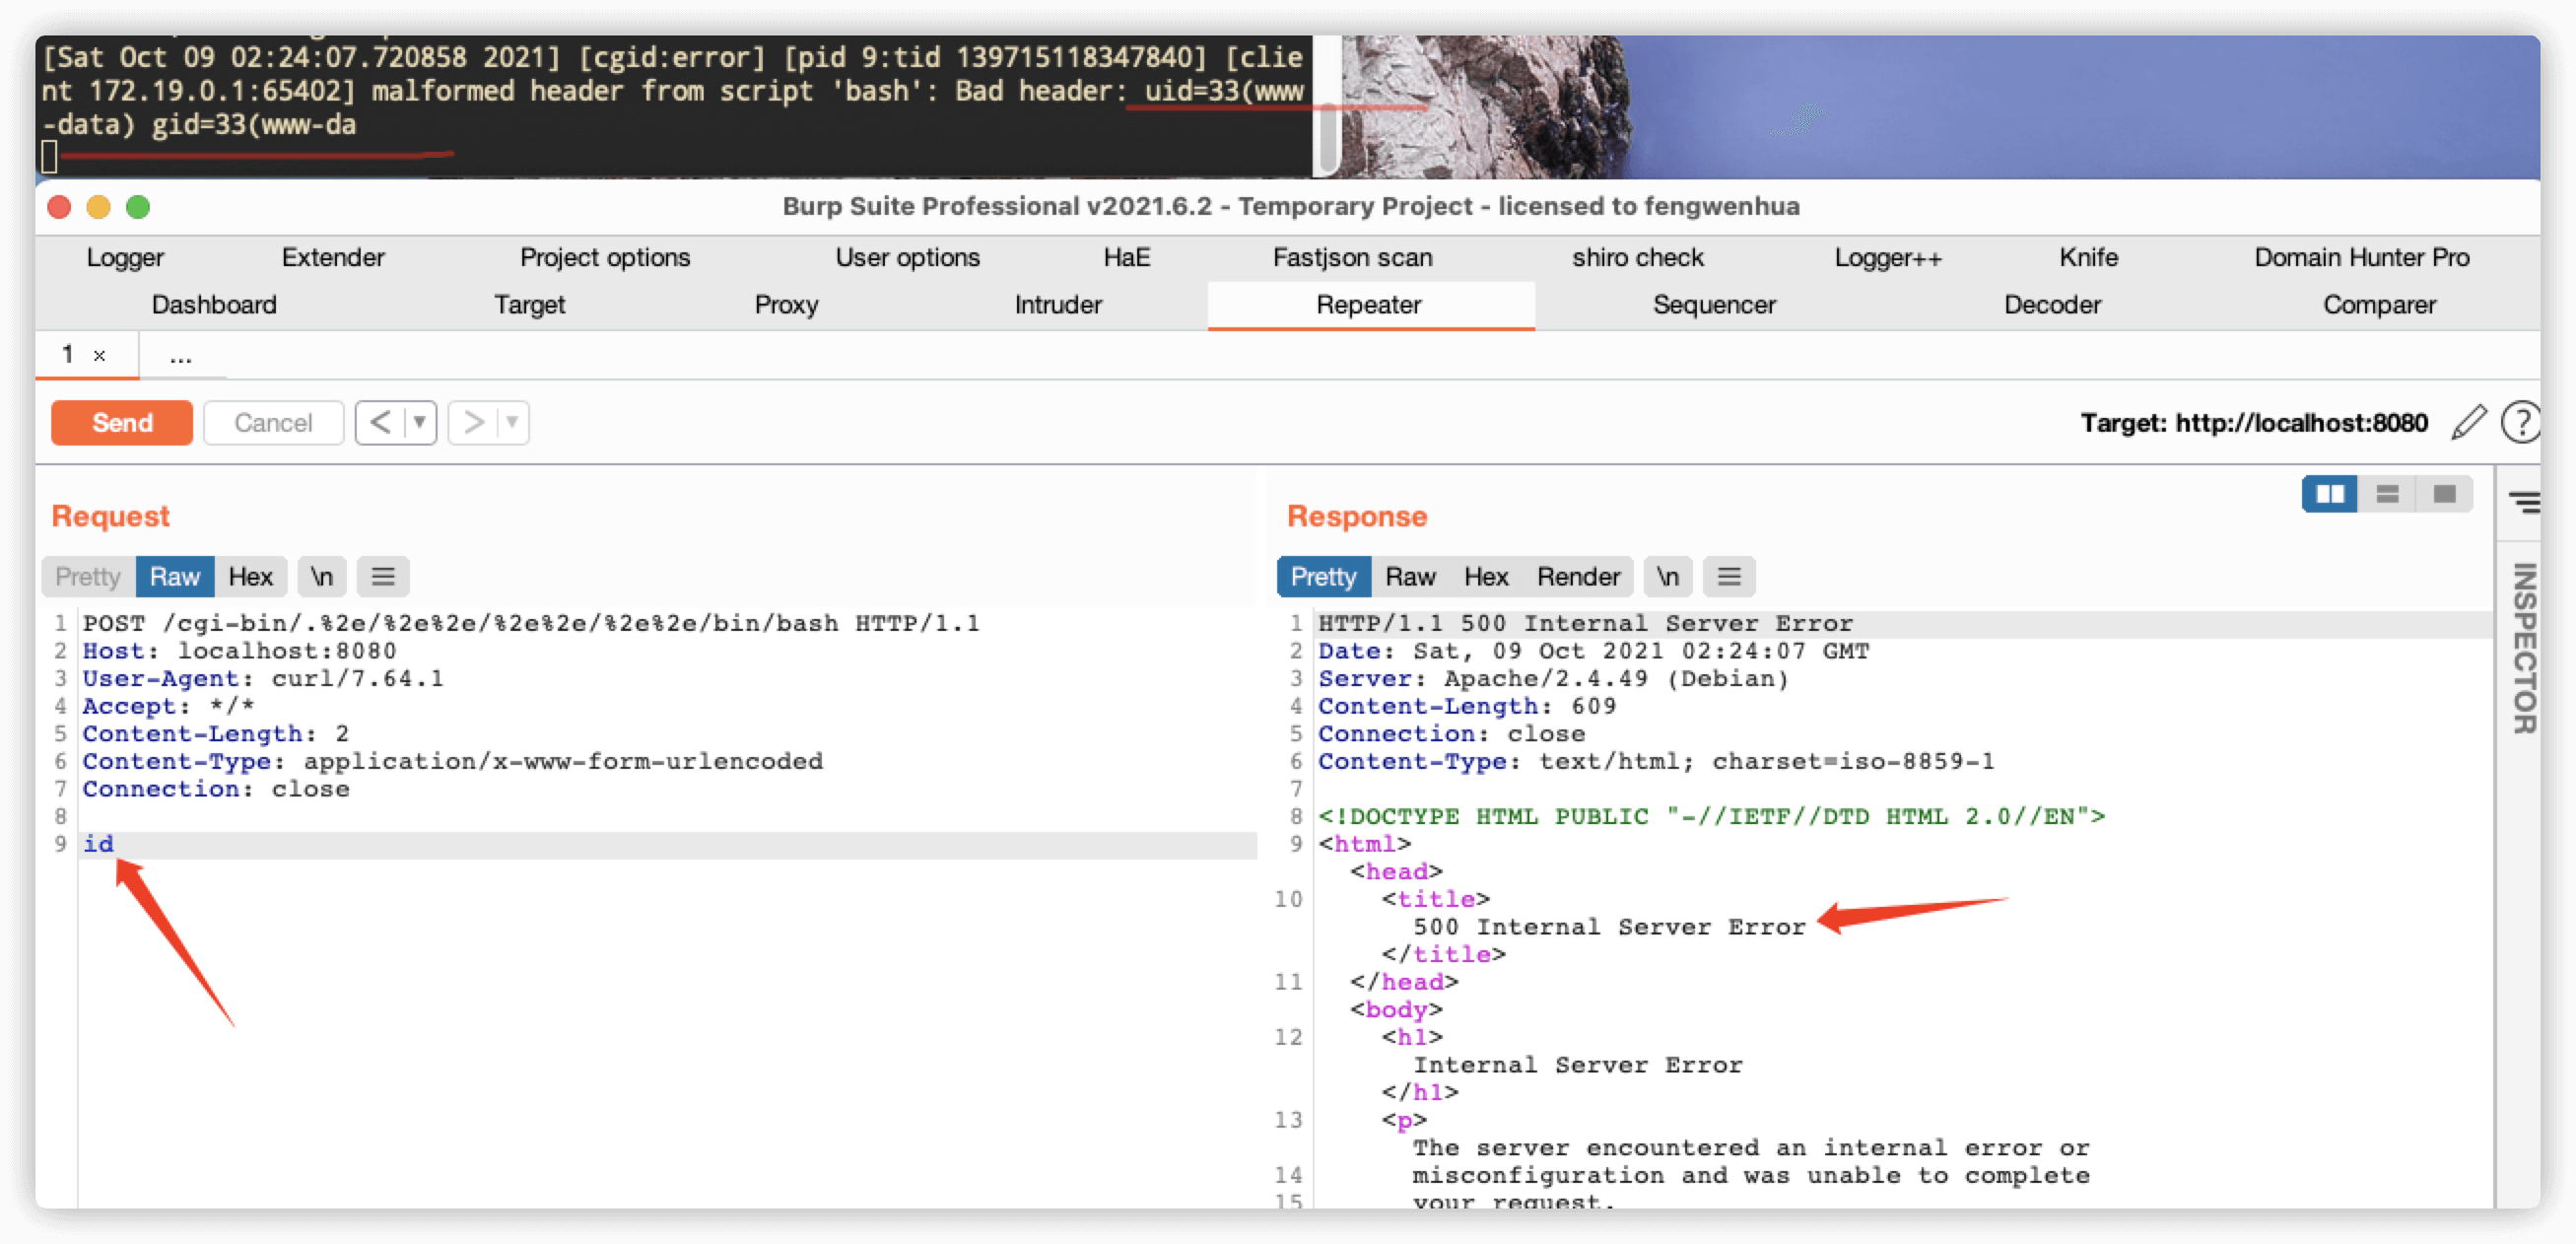The image size is (2576, 1244).
Task: Close Repeater request tab 1
Action: (x=99, y=356)
